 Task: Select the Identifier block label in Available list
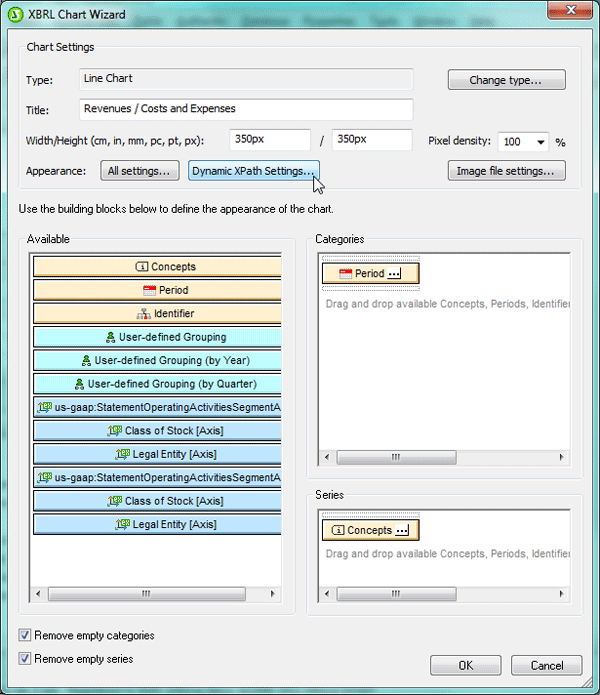(x=174, y=314)
